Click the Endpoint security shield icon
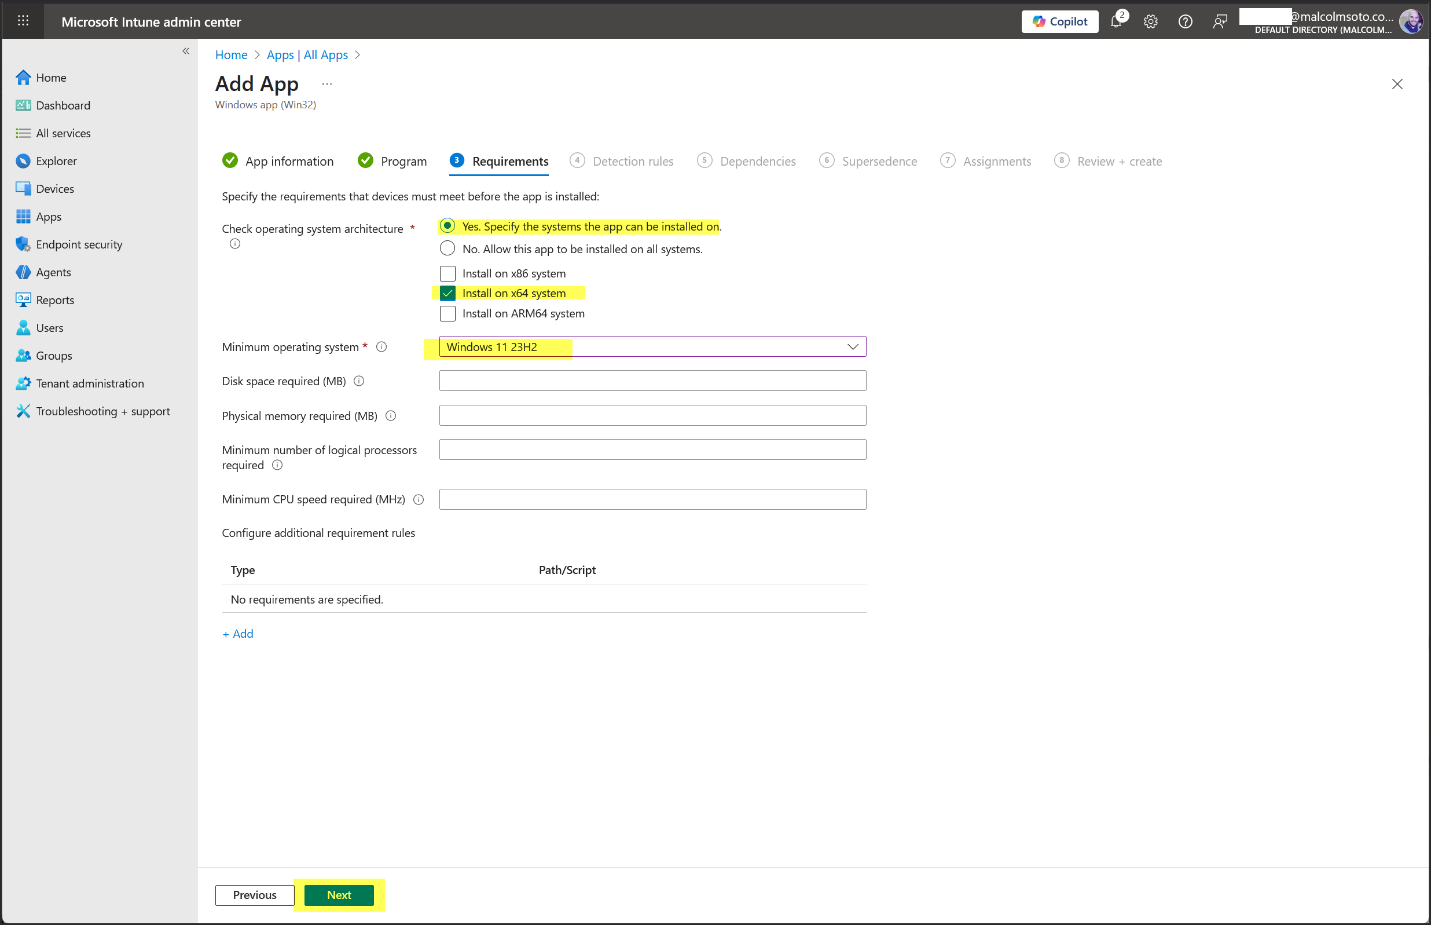 click(23, 244)
